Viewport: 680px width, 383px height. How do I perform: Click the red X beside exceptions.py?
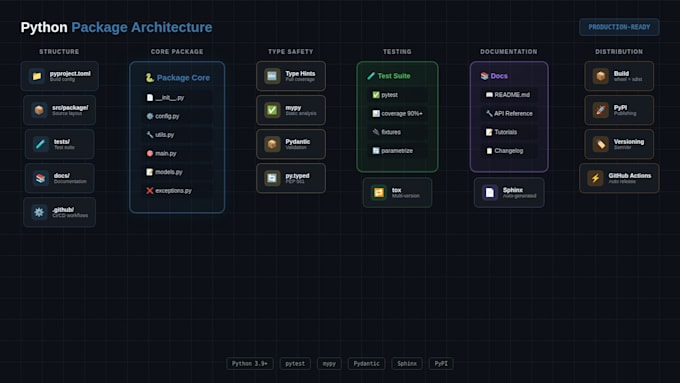pos(150,190)
